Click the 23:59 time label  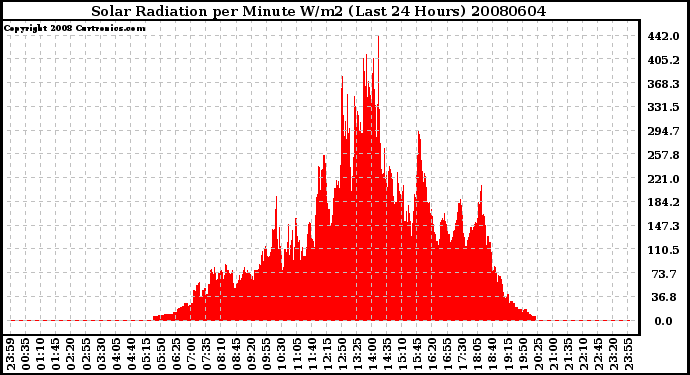coord(11,354)
